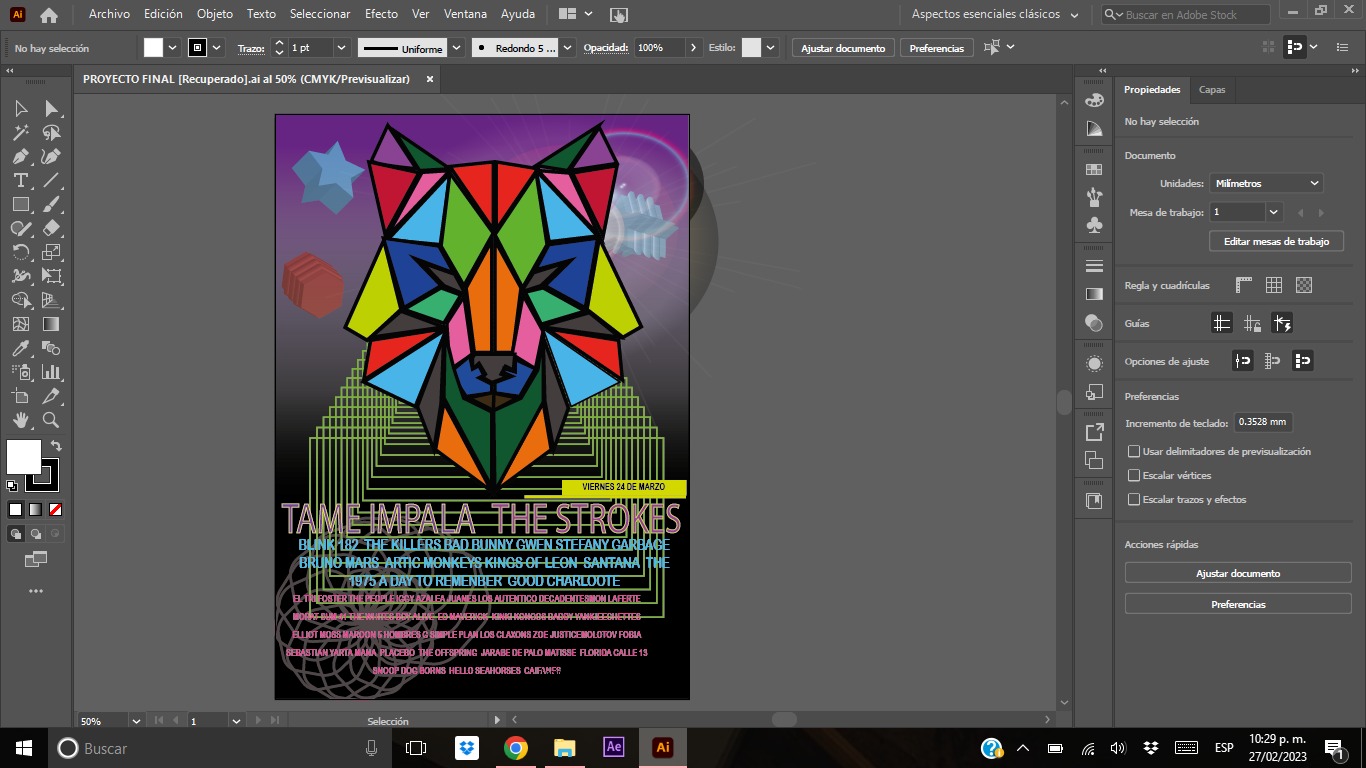Select the Rotate tool
The image size is (1366, 768).
point(20,252)
